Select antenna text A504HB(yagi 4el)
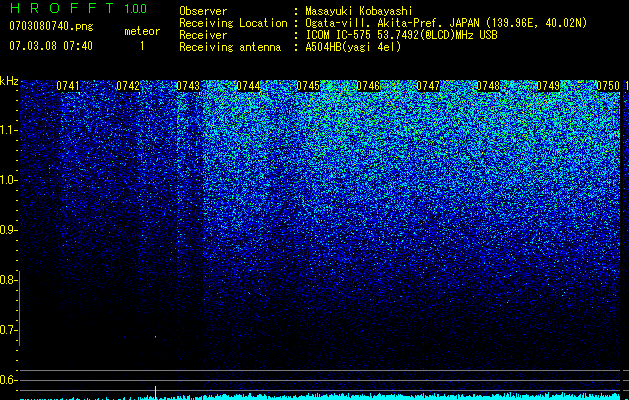Image resolution: width=629 pixels, height=400 pixels. (353, 47)
